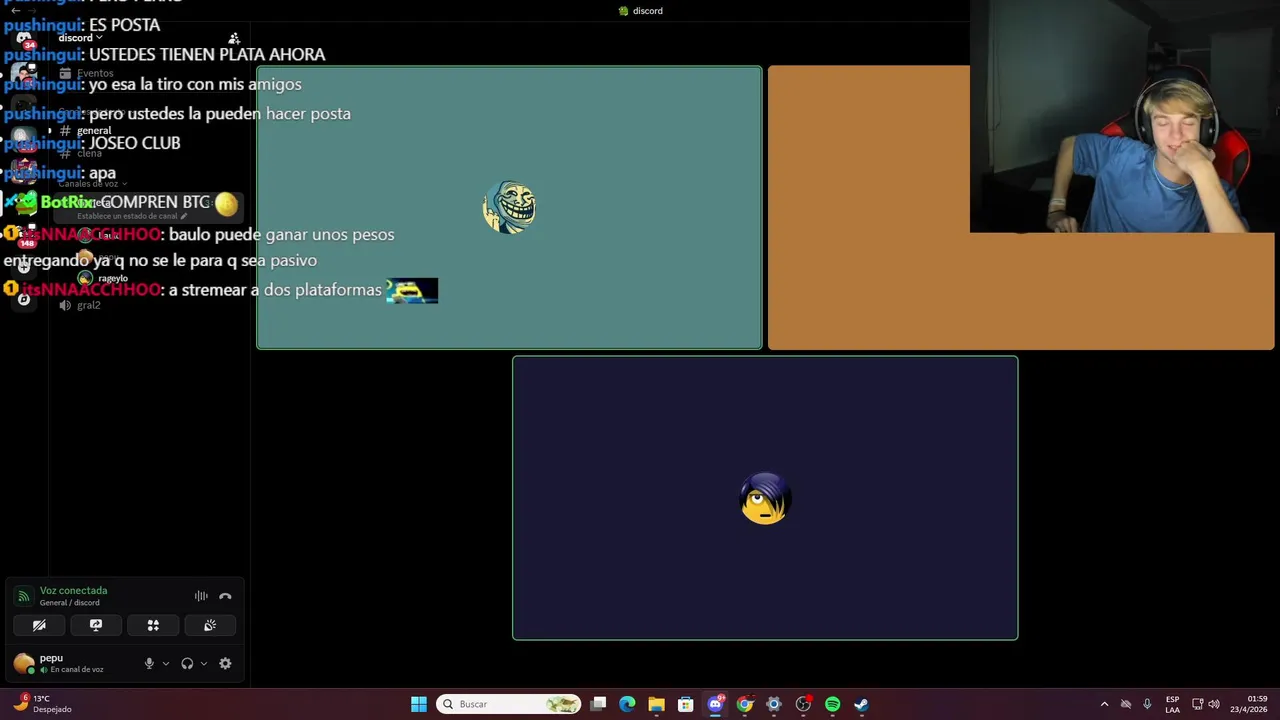Open the network and volume quick settings
This screenshot has width=1280, height=720.
click(1205, 704)
